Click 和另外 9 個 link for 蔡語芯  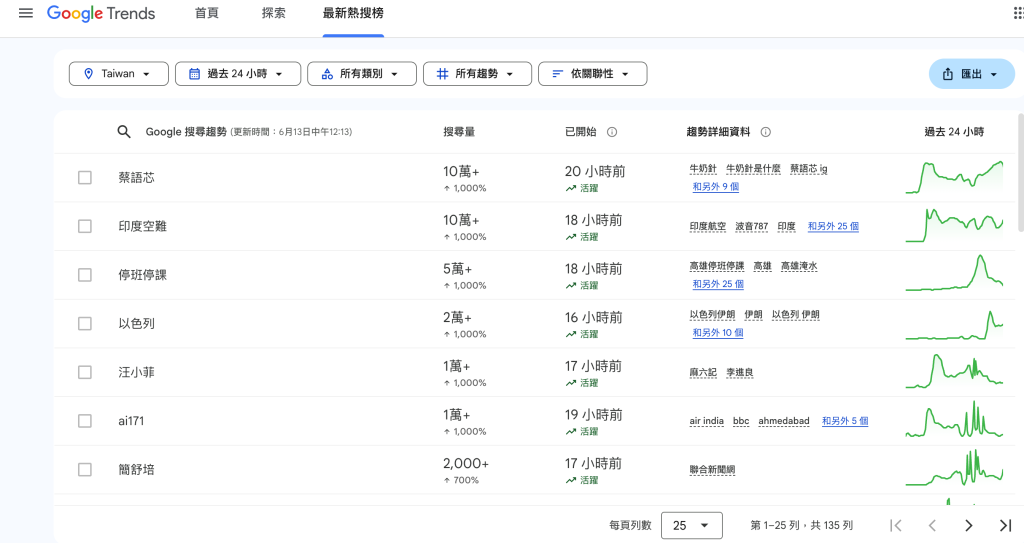(x=716, y=187)
